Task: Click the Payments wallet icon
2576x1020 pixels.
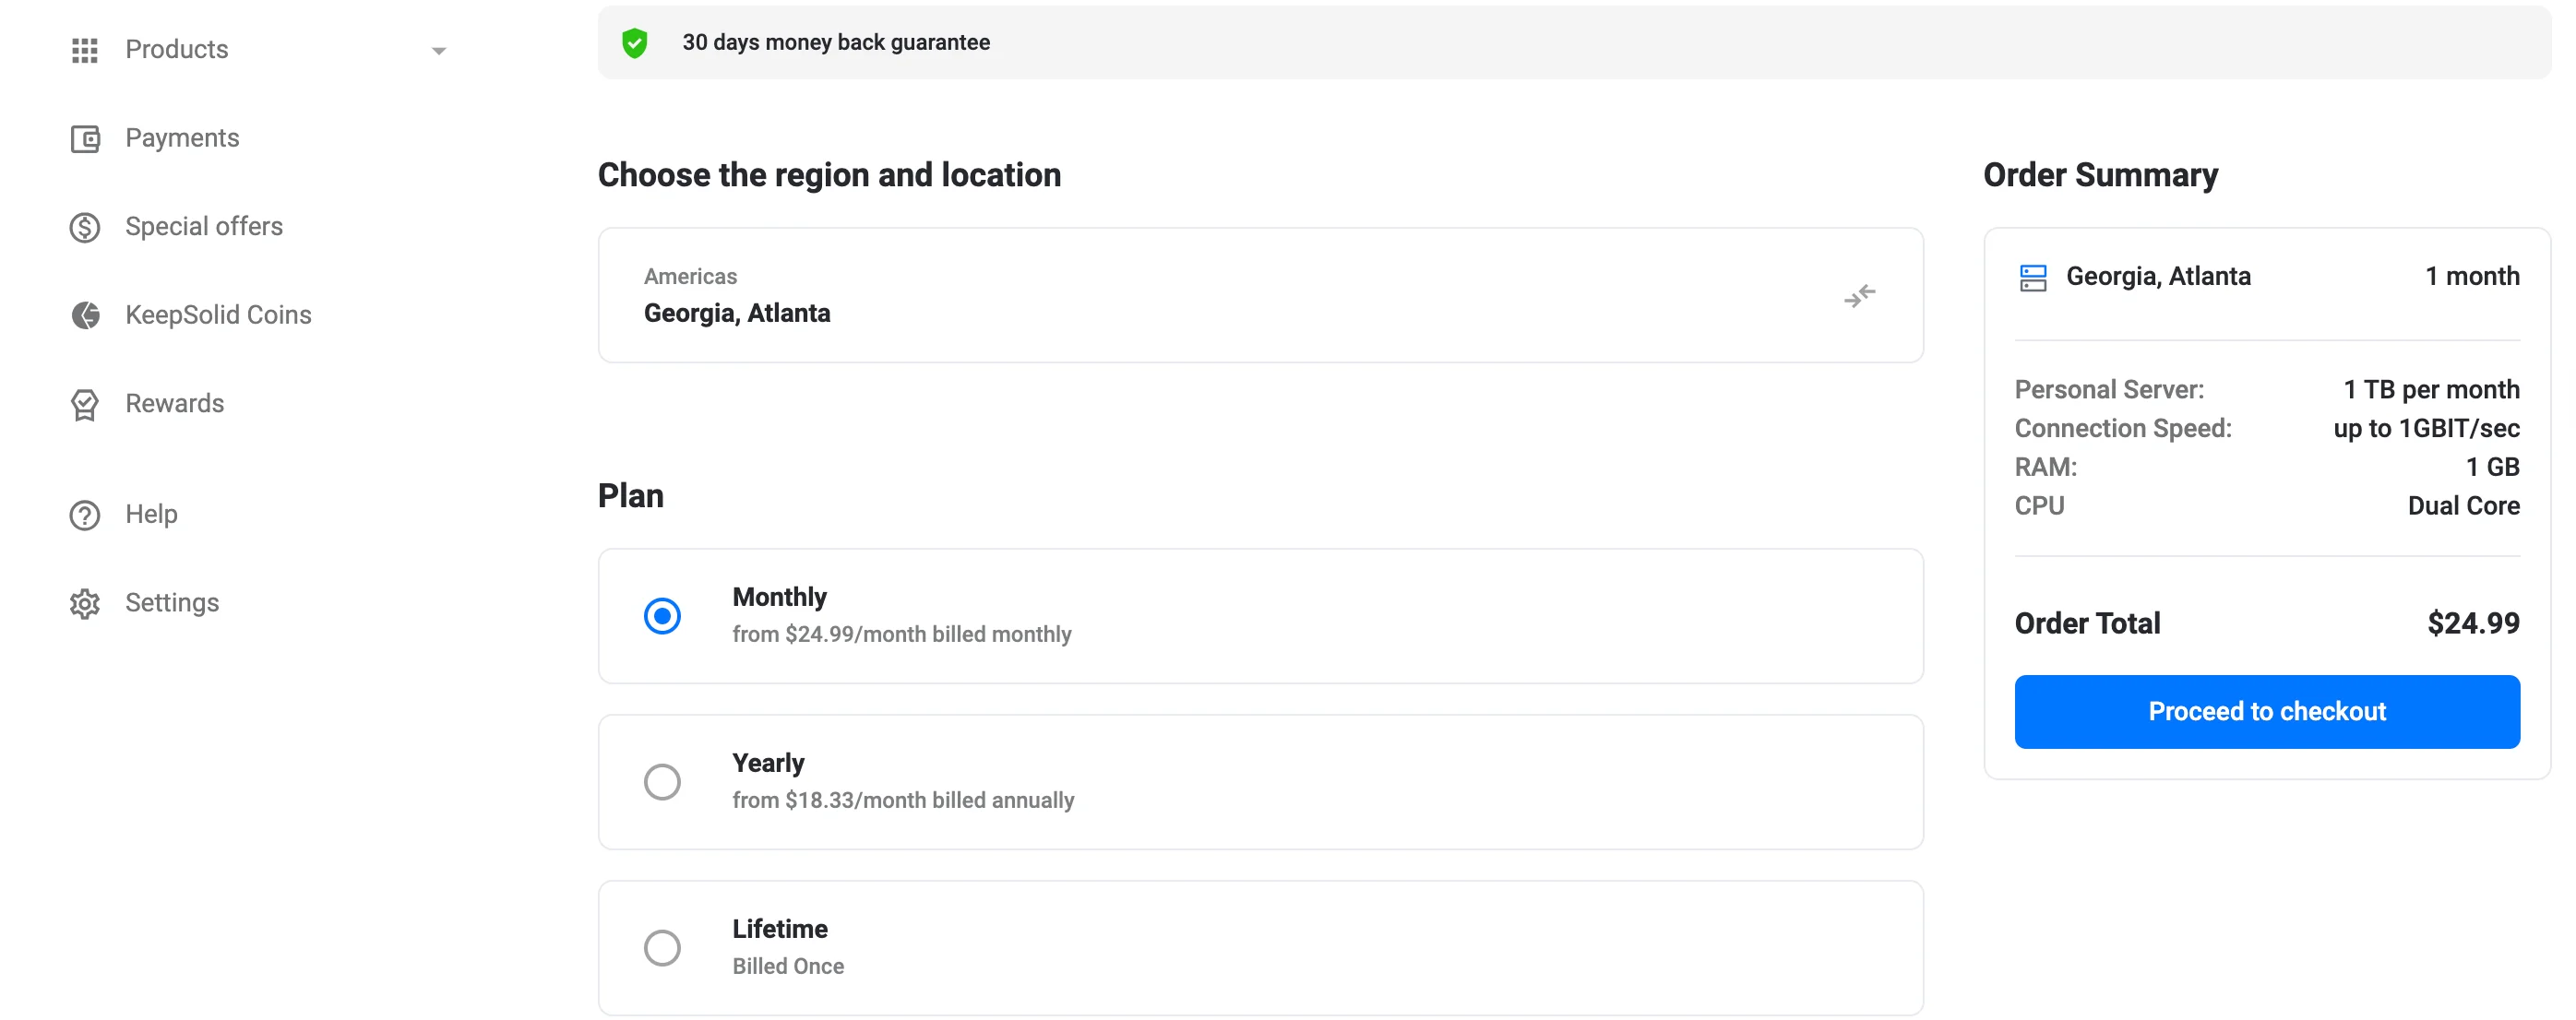Action: click(85, 138)
